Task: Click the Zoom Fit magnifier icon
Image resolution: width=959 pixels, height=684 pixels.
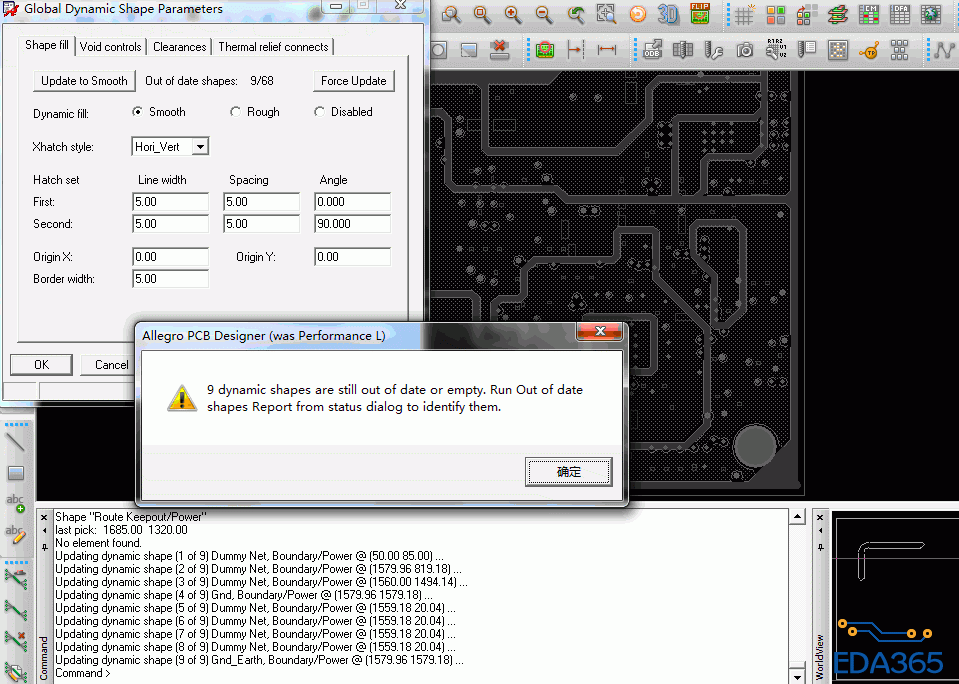Action: pos(482,15)
